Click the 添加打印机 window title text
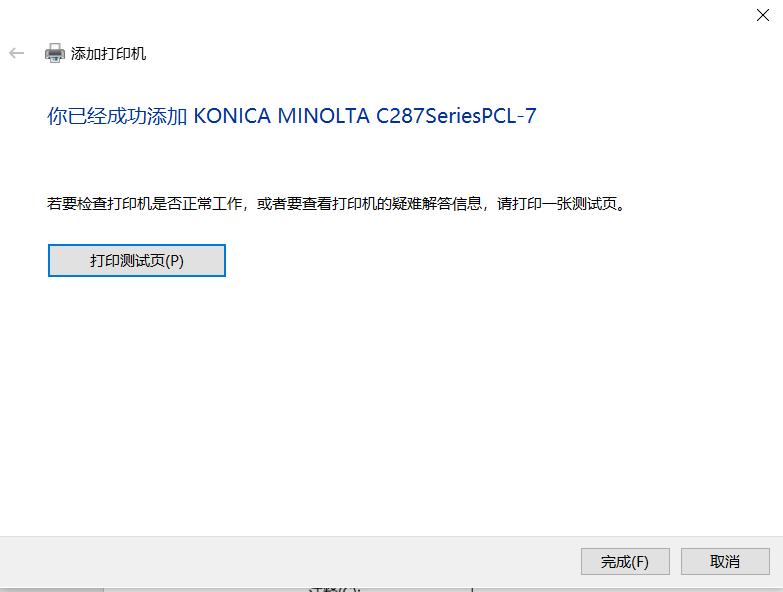Image resolution: width=783 pixels, height=592 pixels. tap(108, 53)
